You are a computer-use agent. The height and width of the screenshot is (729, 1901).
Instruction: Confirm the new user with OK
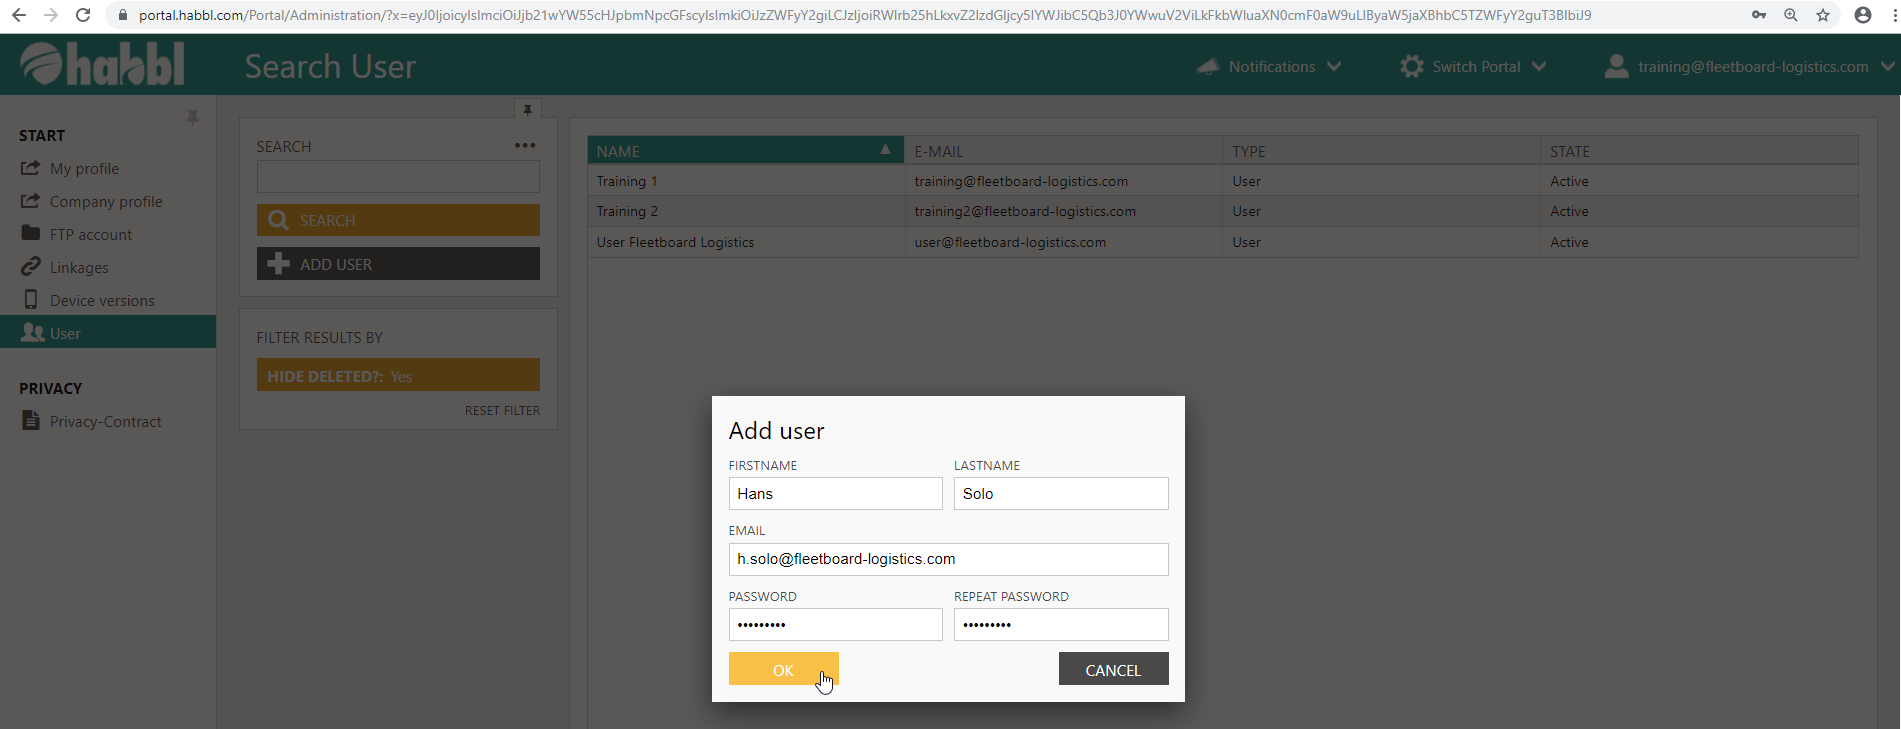783,670
